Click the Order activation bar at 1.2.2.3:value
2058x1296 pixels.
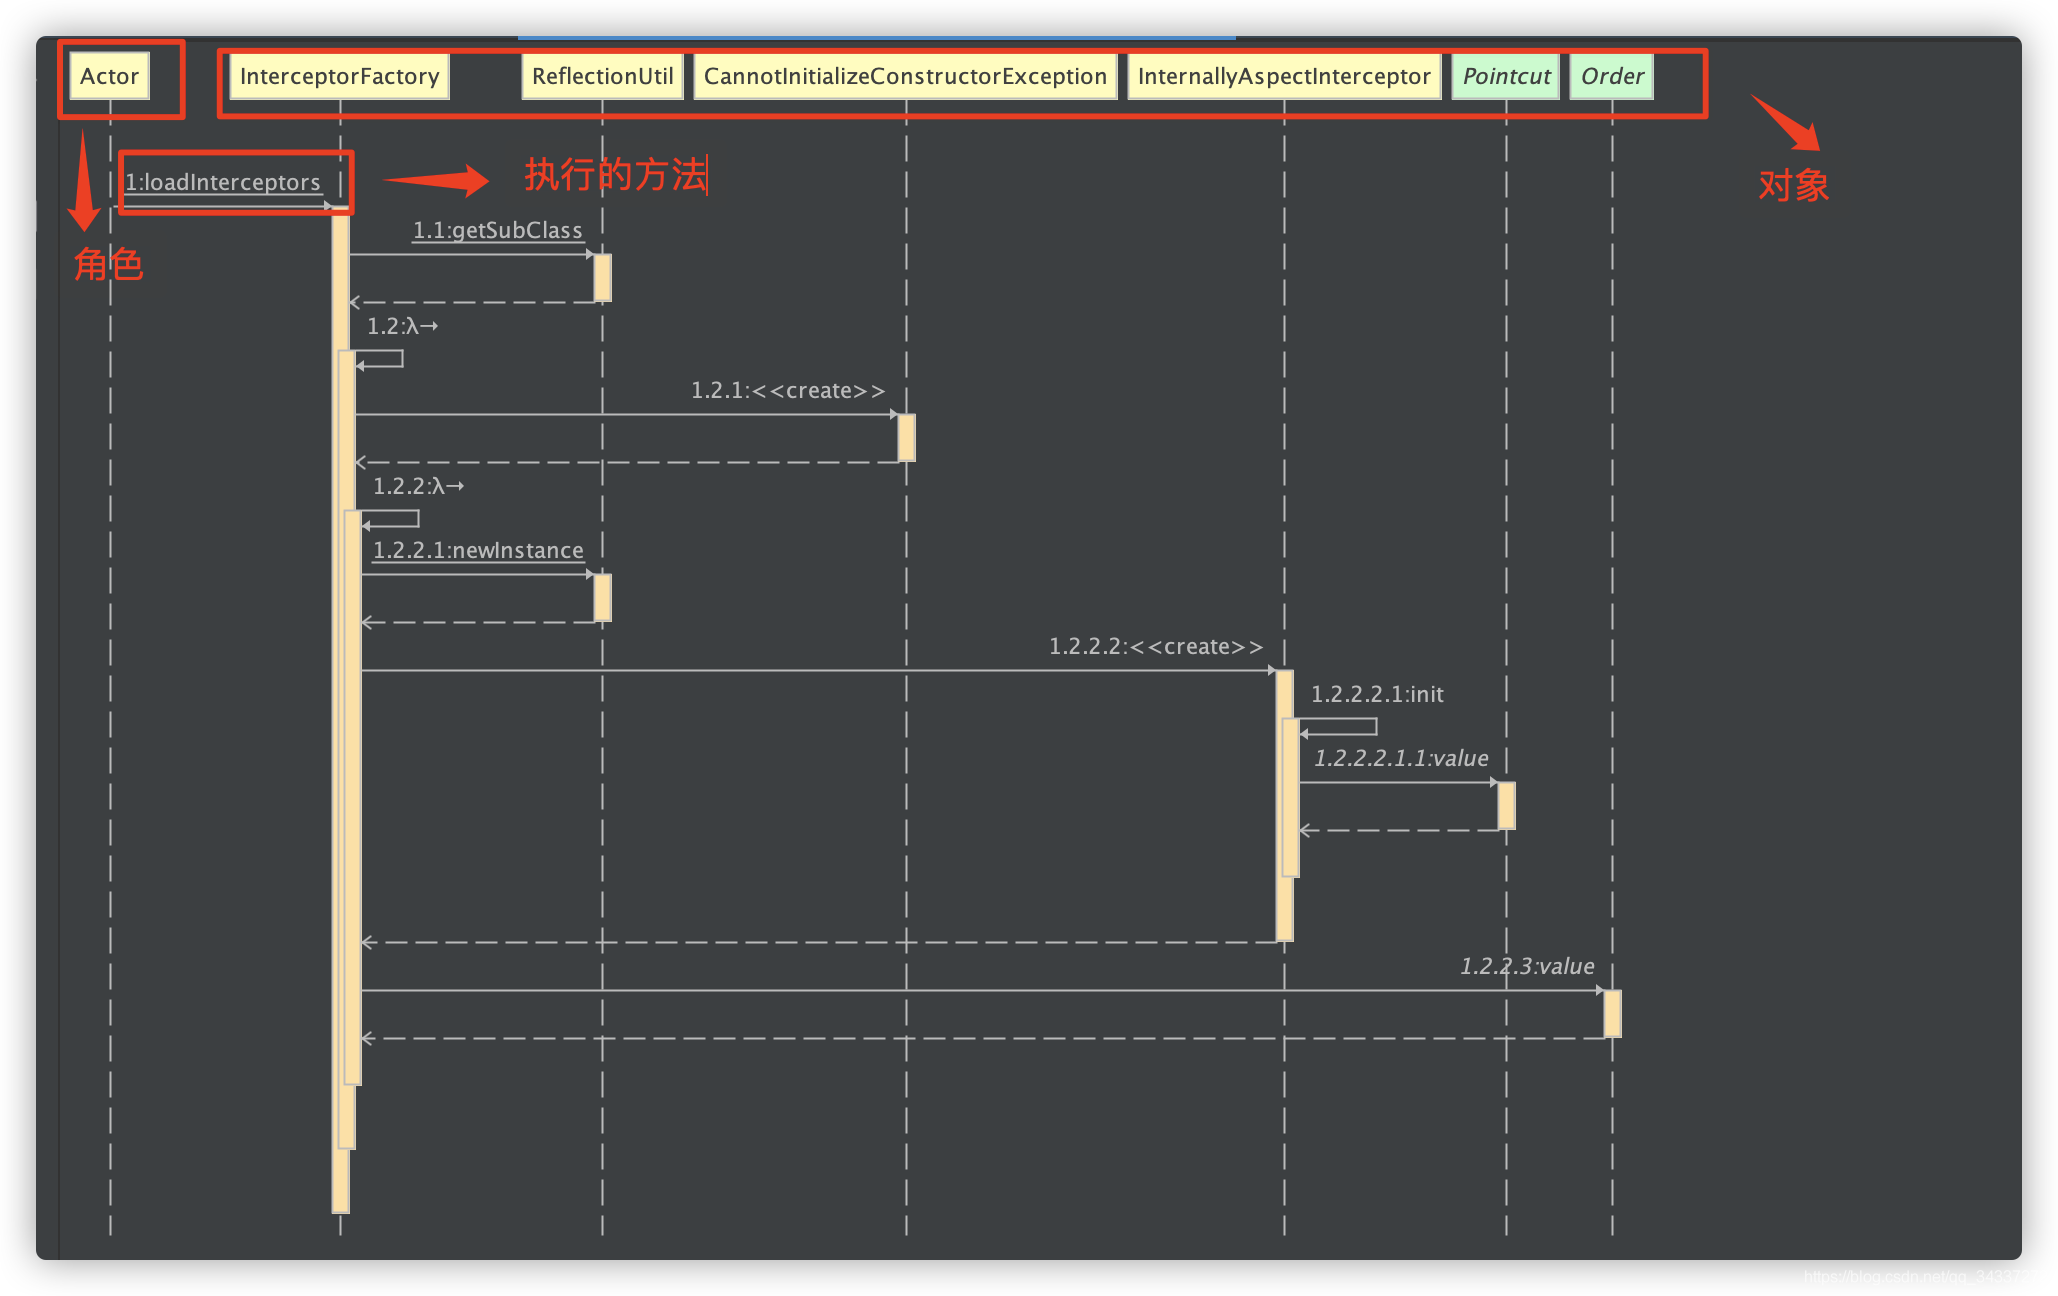[x=1612, y=1013]
